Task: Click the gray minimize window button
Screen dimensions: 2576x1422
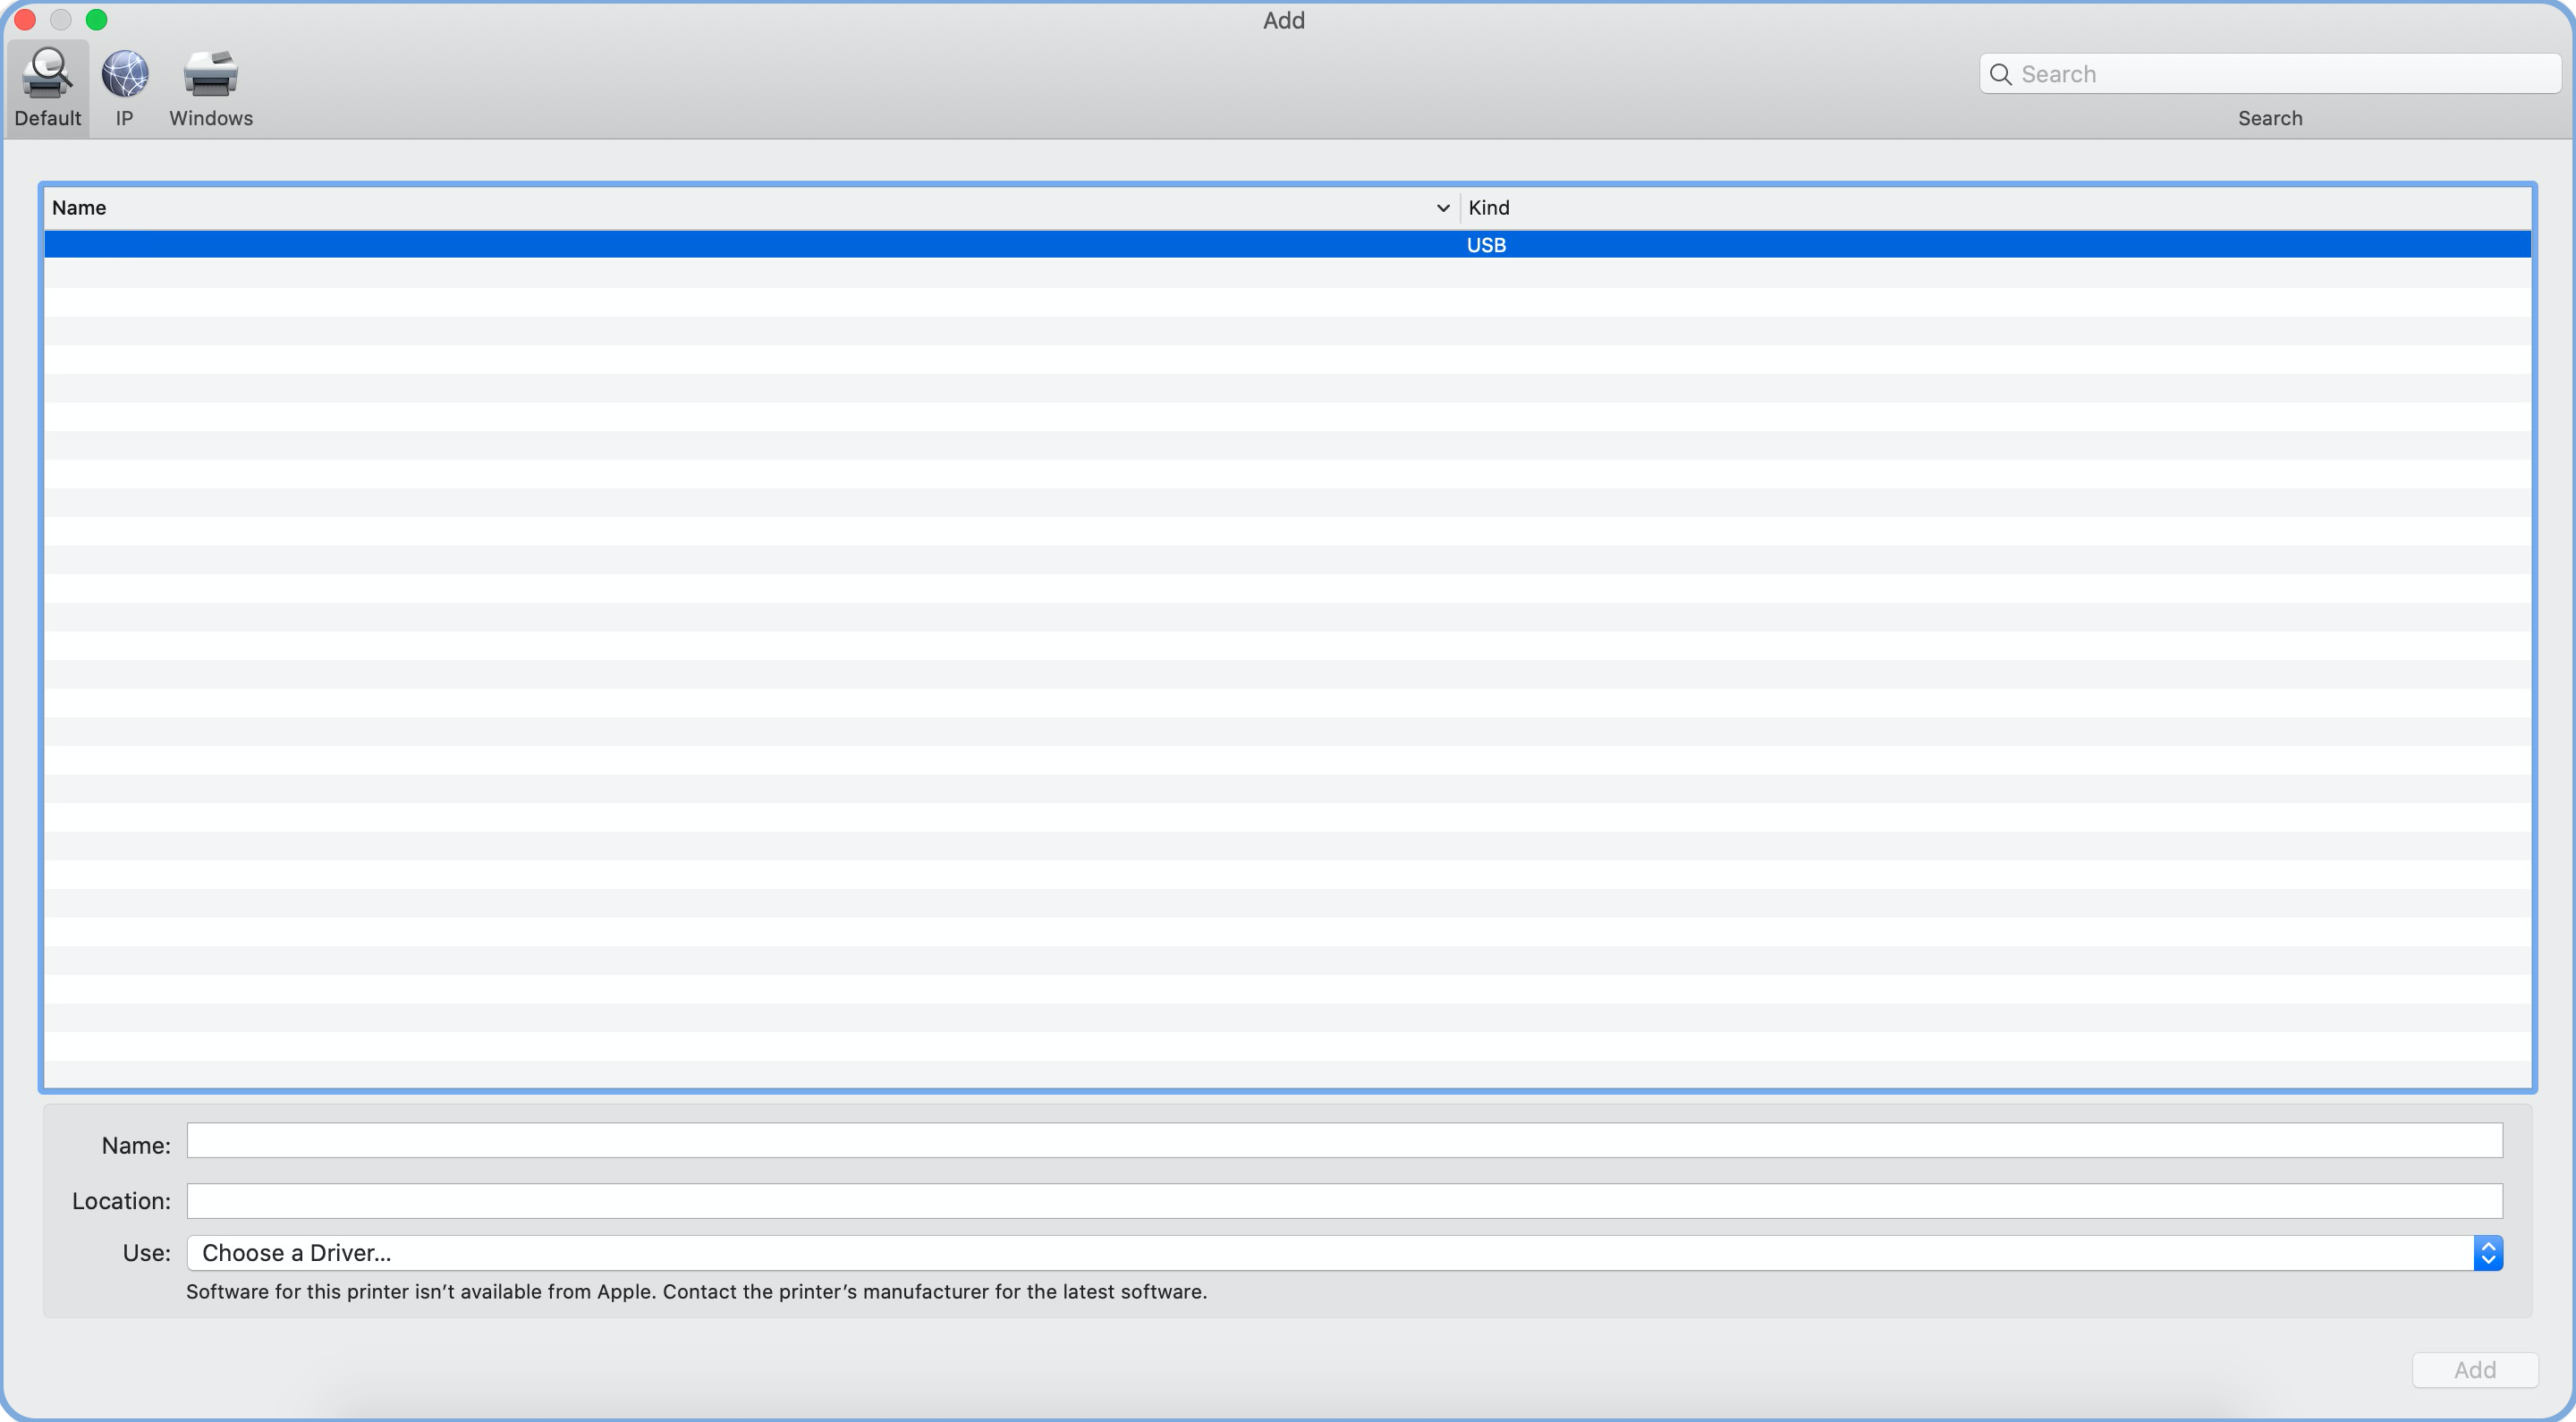Action: tap(61, 20)
